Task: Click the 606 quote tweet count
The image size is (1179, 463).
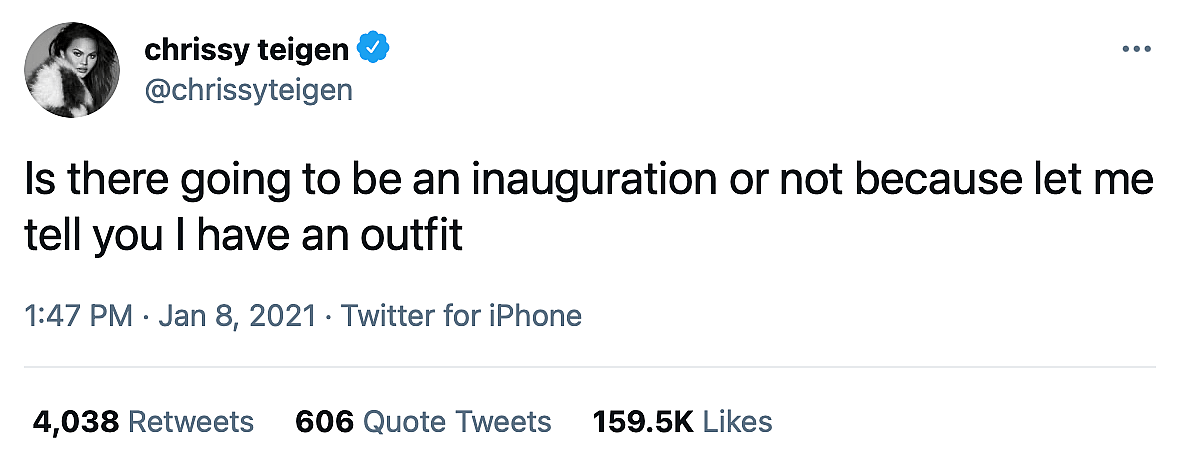Action: (x=324, y=421)
